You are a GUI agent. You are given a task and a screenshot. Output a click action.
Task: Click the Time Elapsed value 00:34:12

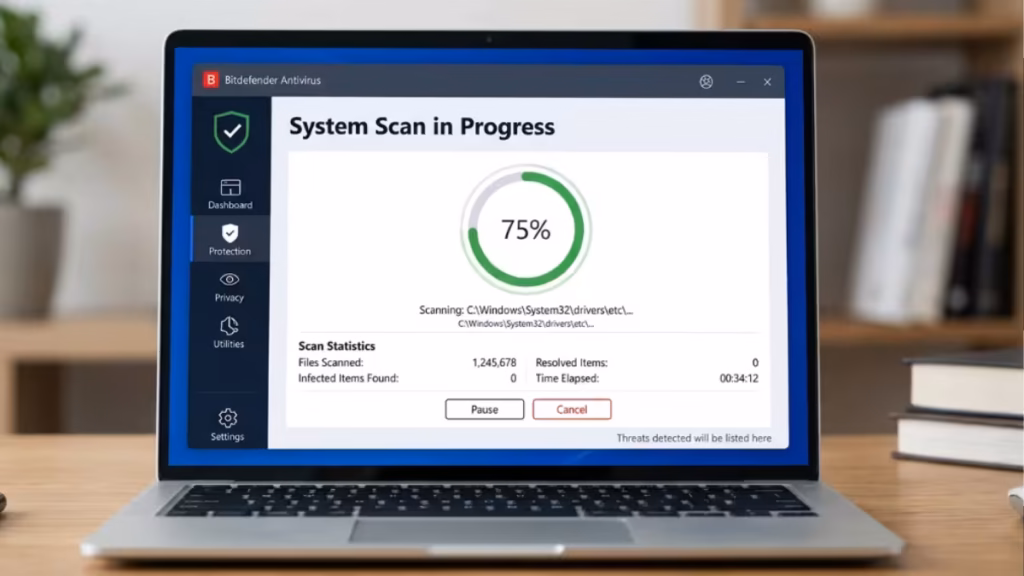739,378
